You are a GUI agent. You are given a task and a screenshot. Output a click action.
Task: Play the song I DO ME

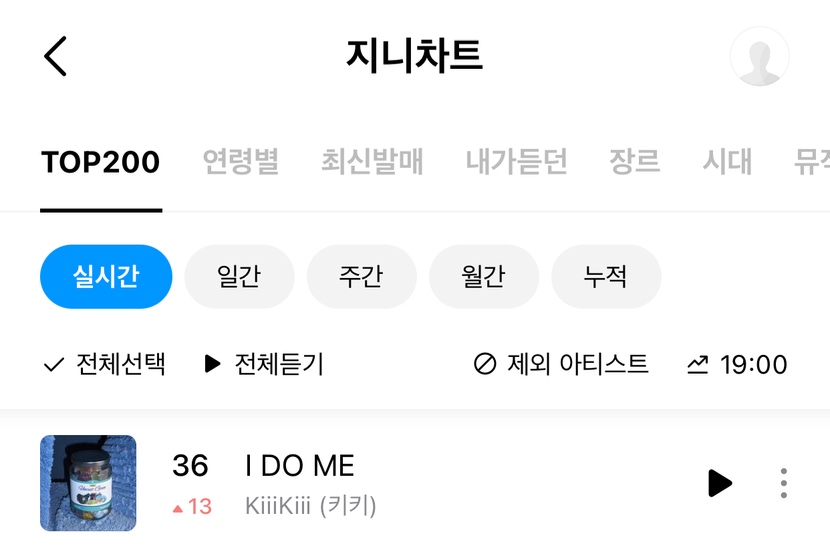coord(719,483)
